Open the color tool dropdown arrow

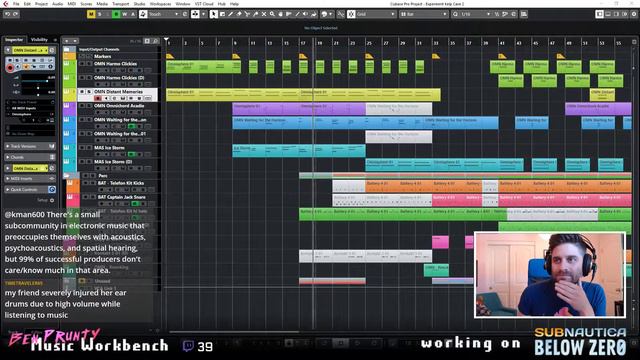[x=331, y=14]
